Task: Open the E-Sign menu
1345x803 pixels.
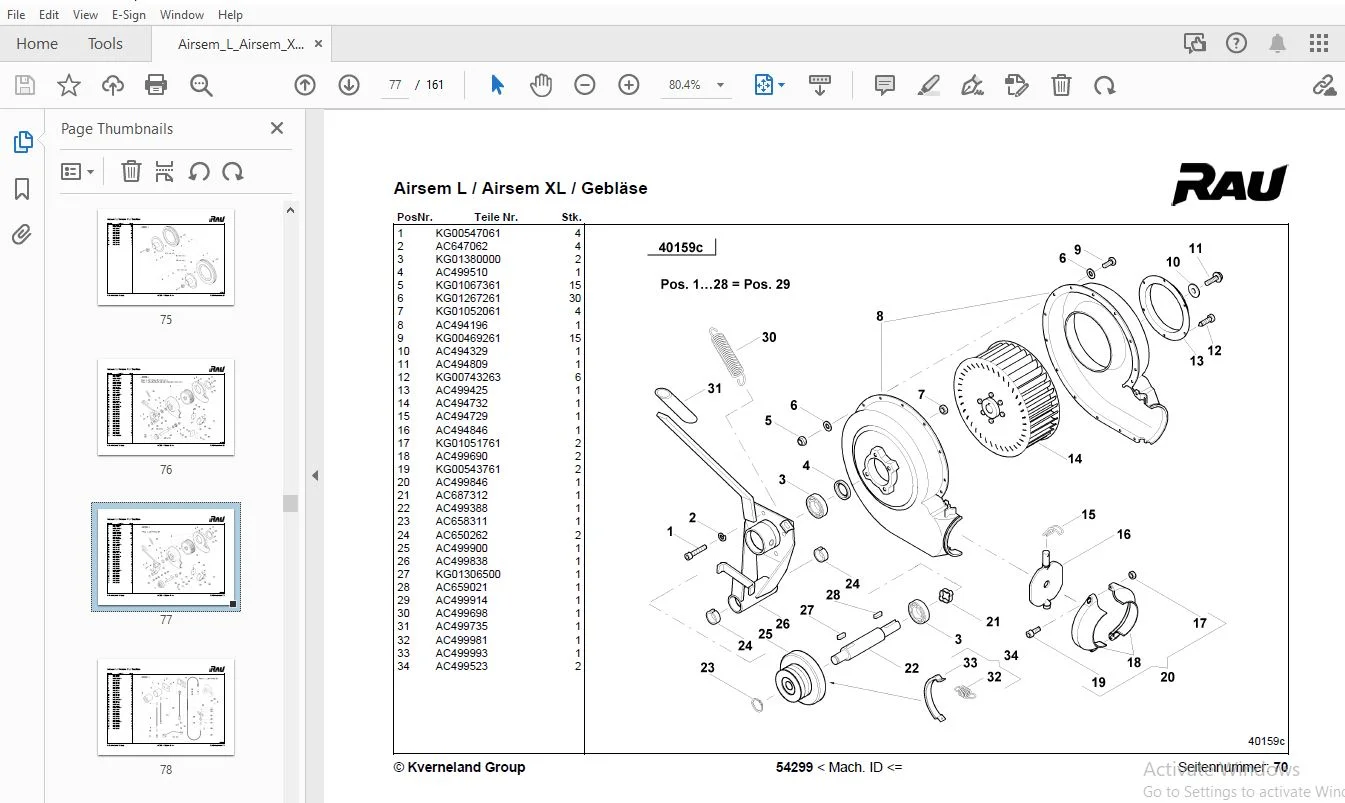Action: [x=129, y=15]
